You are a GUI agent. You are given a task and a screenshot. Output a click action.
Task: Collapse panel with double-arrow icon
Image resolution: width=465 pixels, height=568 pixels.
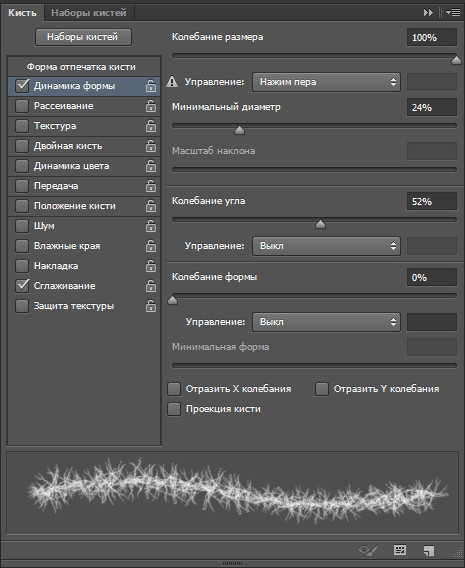coord(428,12)
